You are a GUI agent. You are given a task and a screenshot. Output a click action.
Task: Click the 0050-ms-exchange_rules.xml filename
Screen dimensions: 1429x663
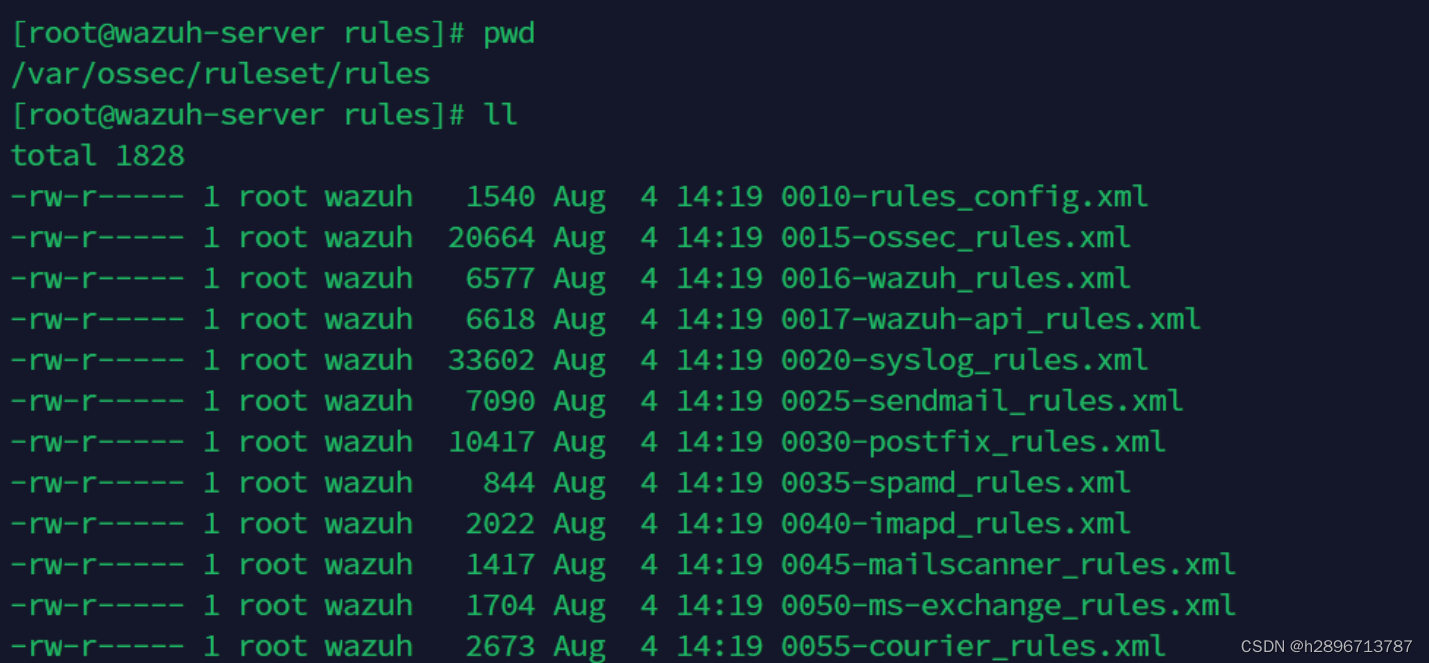pyautogui.click(x=1008, y=607)
